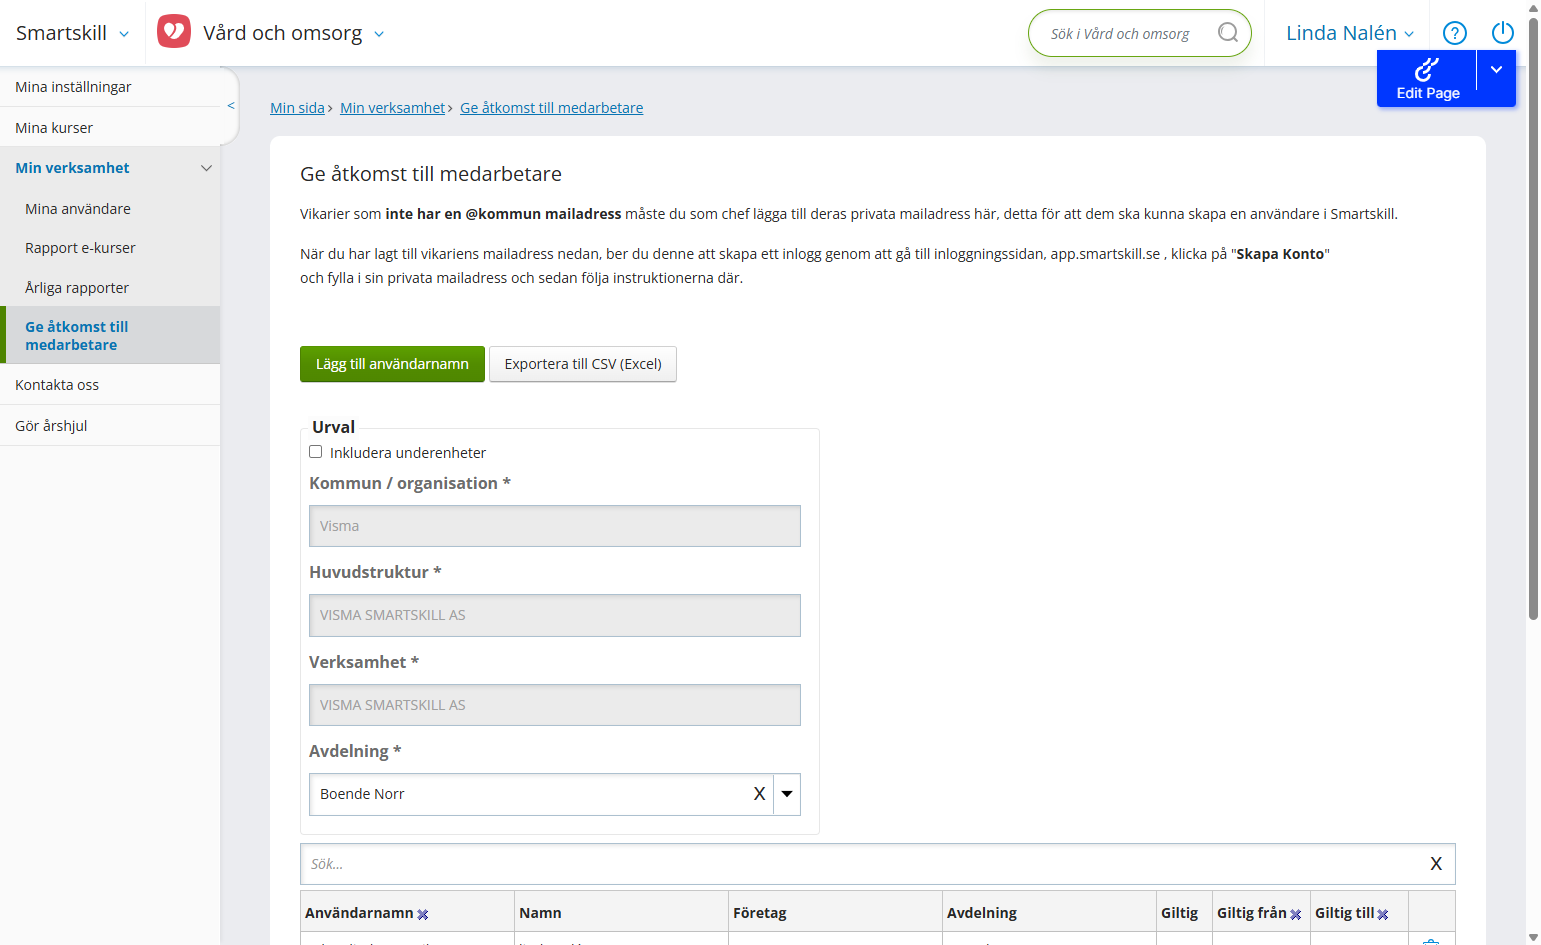Click the magnifier icon in the search box
1541x945 pixels.
coord(1228,33)
